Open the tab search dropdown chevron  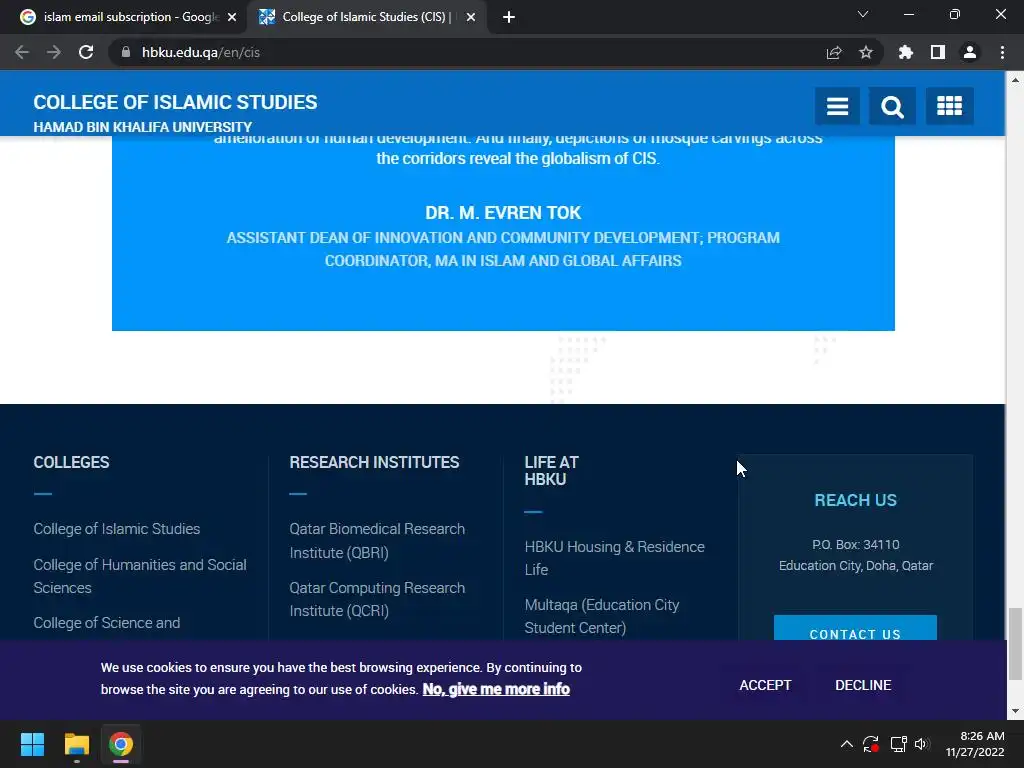(863, 14)
